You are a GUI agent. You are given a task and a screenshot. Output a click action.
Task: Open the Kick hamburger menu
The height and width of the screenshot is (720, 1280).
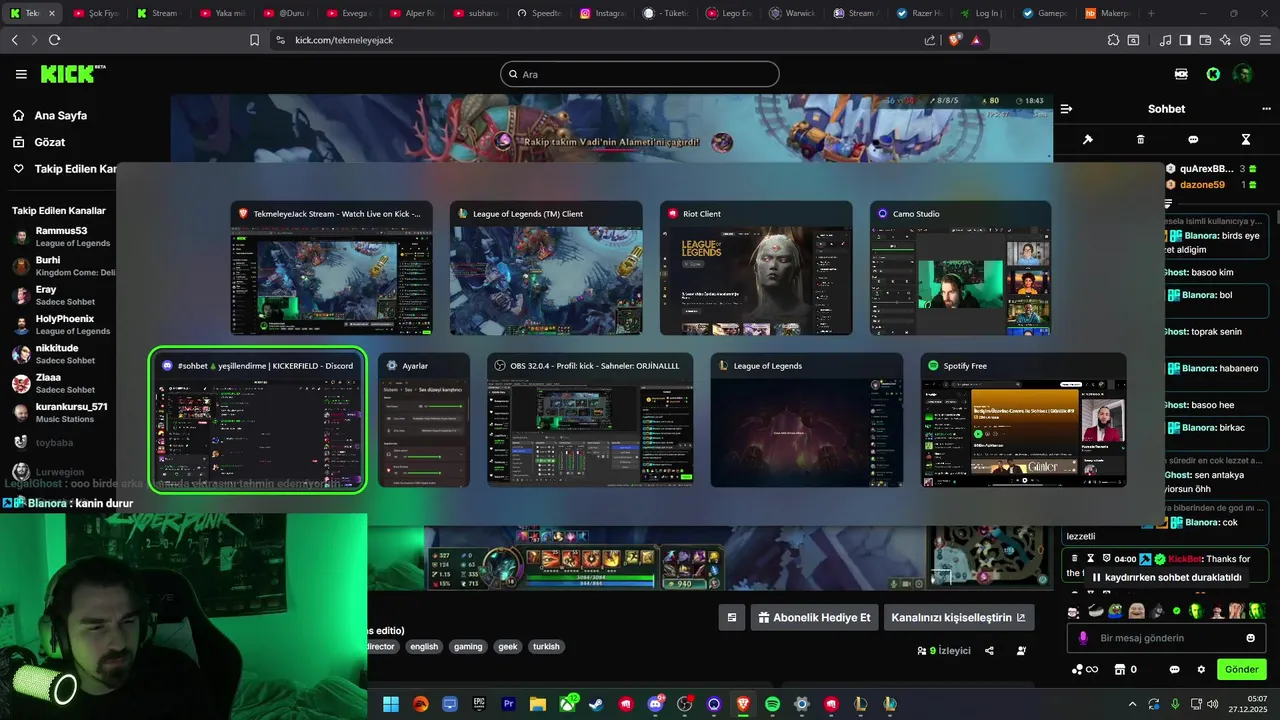(21, 74)
